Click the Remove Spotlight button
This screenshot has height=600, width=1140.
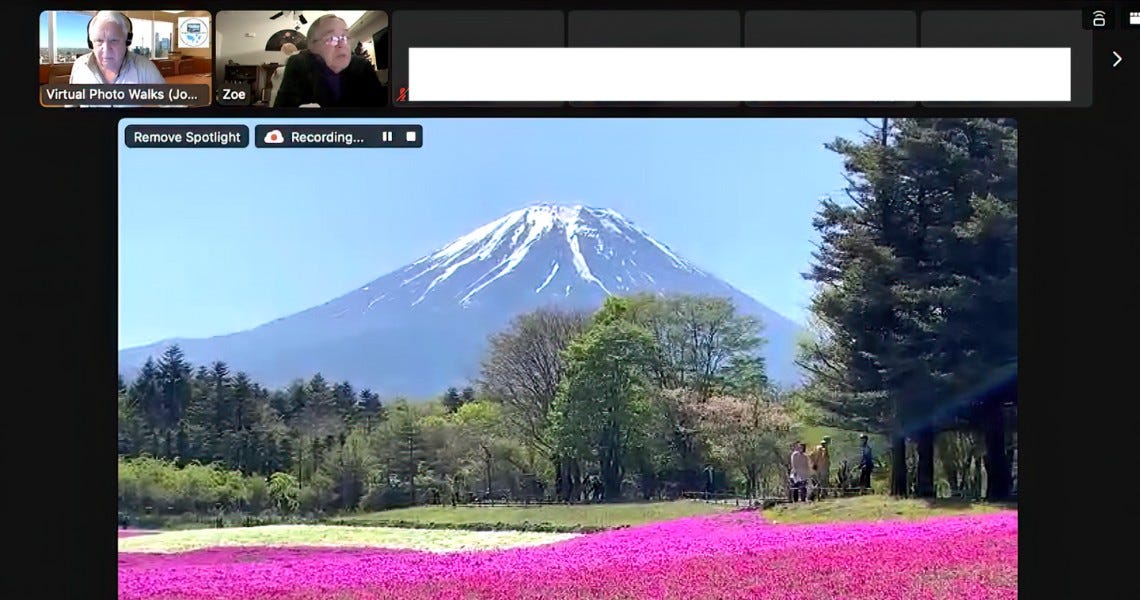(185, 136)
